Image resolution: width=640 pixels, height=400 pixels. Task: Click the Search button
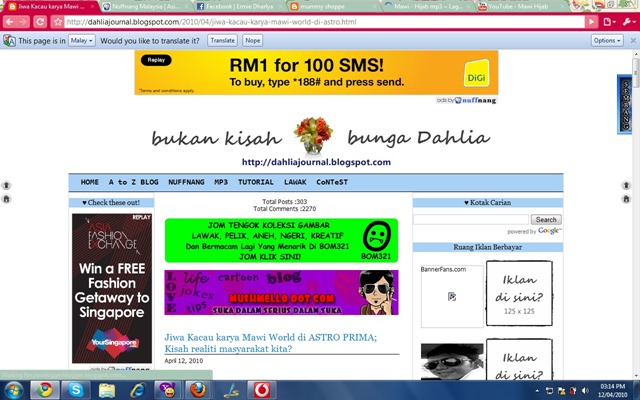coord(546,220)
